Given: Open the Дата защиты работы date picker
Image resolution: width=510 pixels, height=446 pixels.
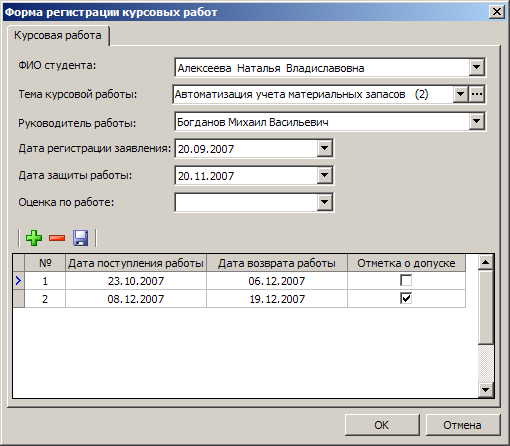Looking at the screenshot, I should [324, 175].
